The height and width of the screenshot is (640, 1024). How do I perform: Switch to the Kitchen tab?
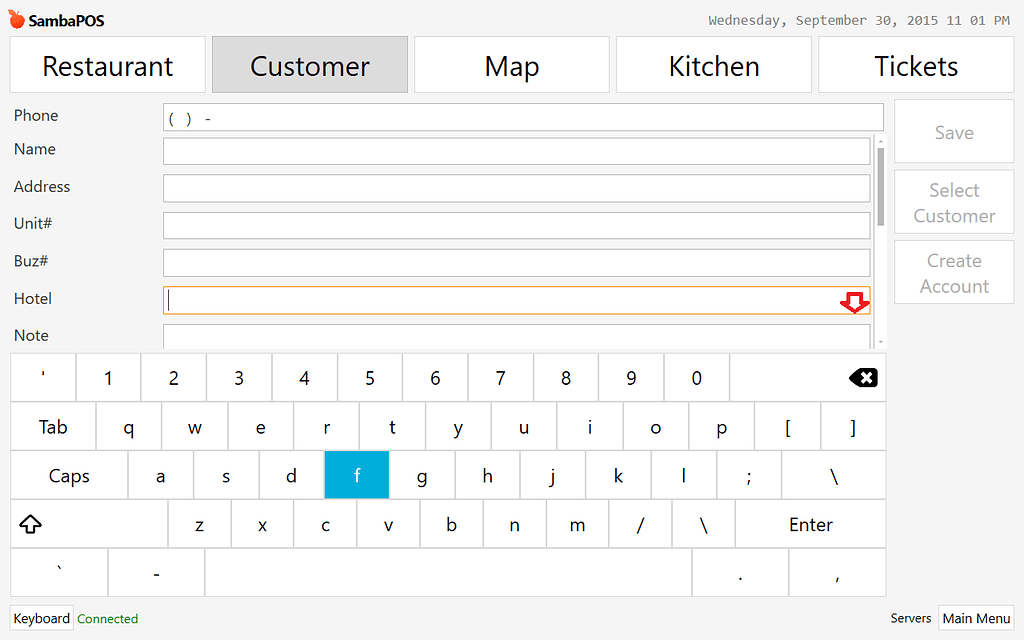713,65
